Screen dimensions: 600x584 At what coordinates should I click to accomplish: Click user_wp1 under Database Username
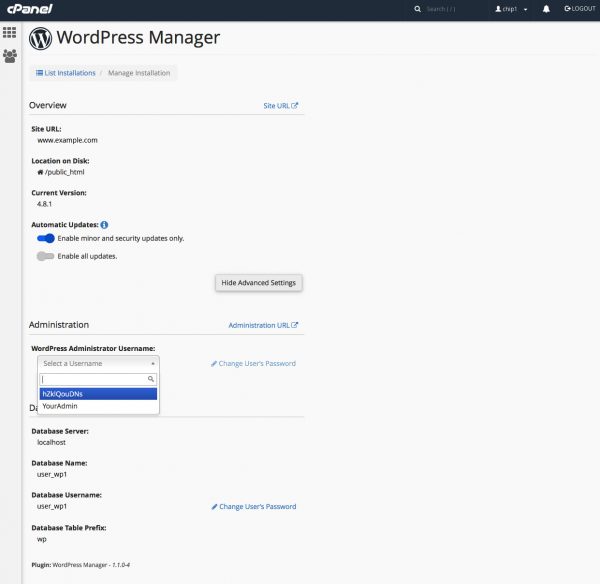(x=52, y=506)
